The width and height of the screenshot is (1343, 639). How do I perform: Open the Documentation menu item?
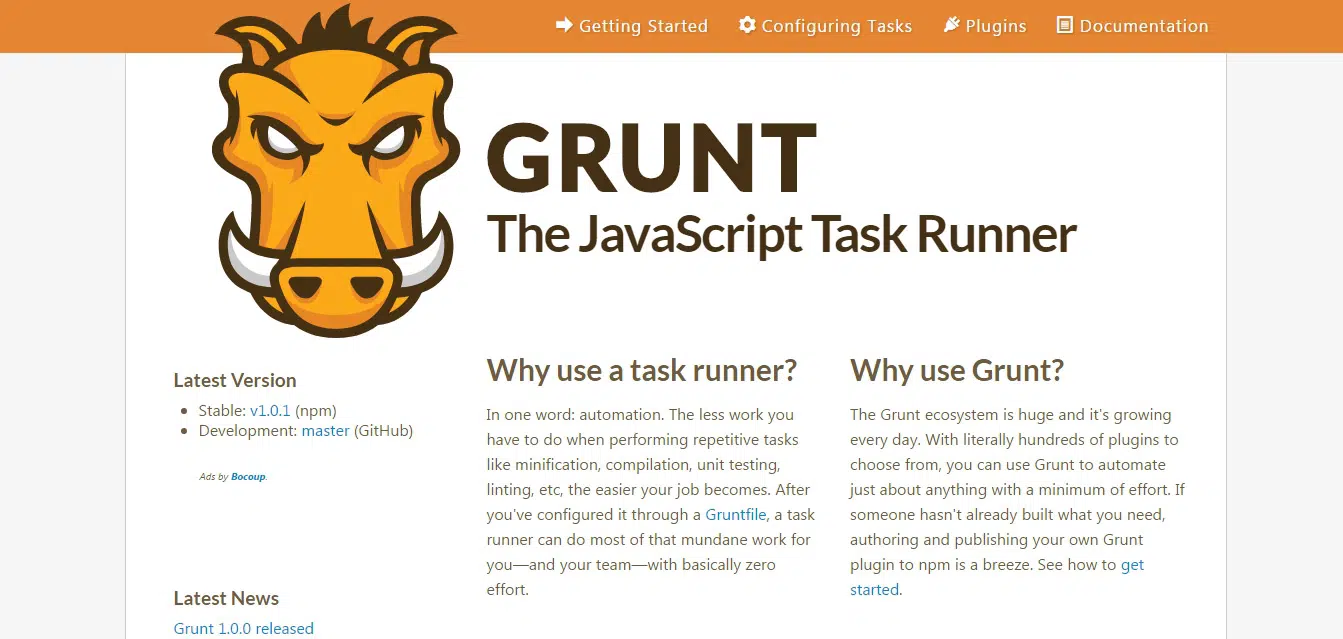pyautogui.click(x=1143, y=26)
